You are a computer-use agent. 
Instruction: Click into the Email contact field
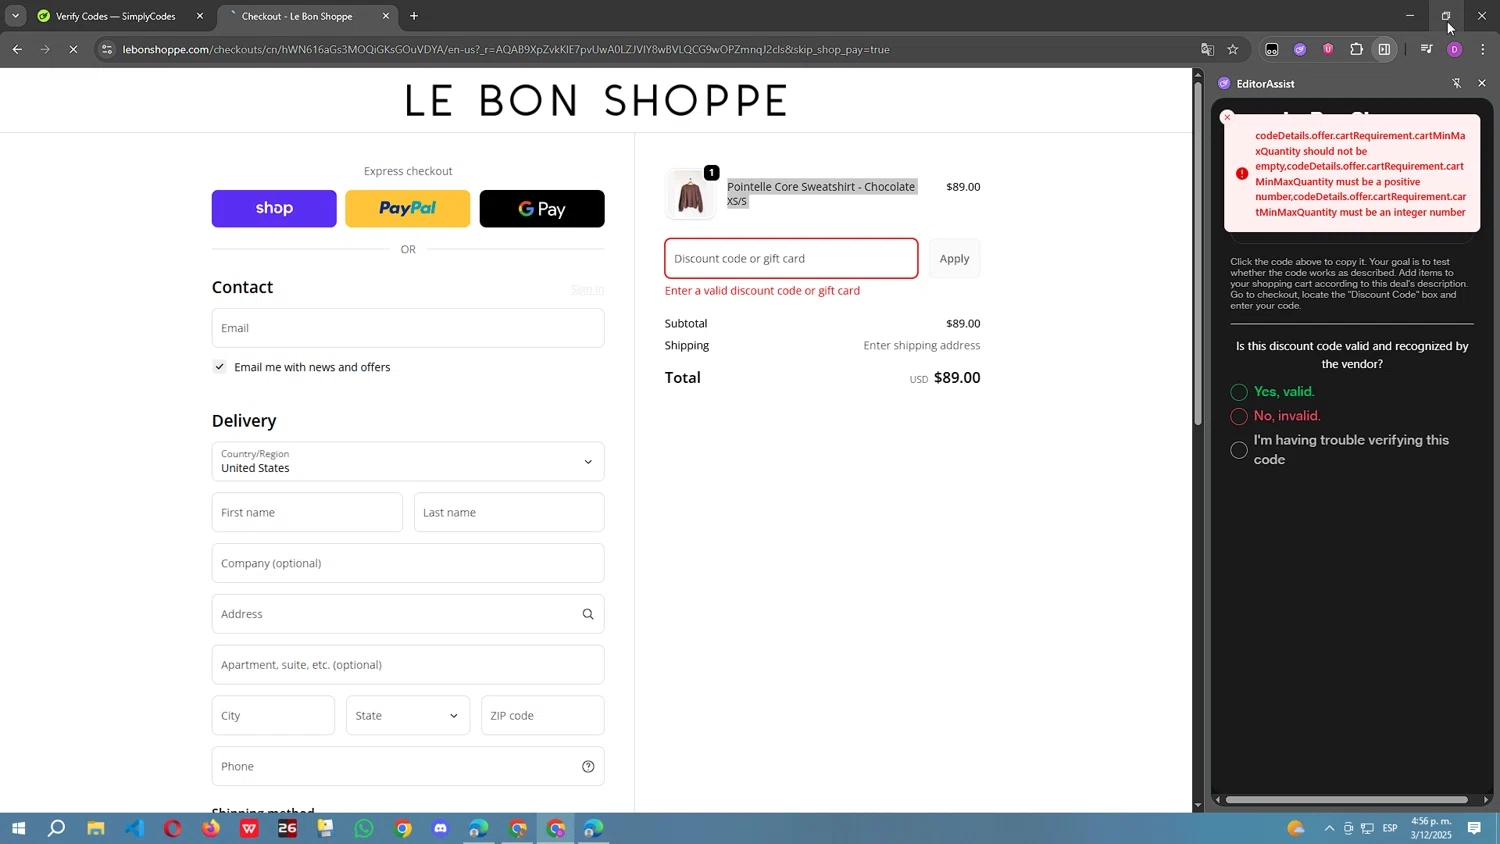tap(408, 328)
